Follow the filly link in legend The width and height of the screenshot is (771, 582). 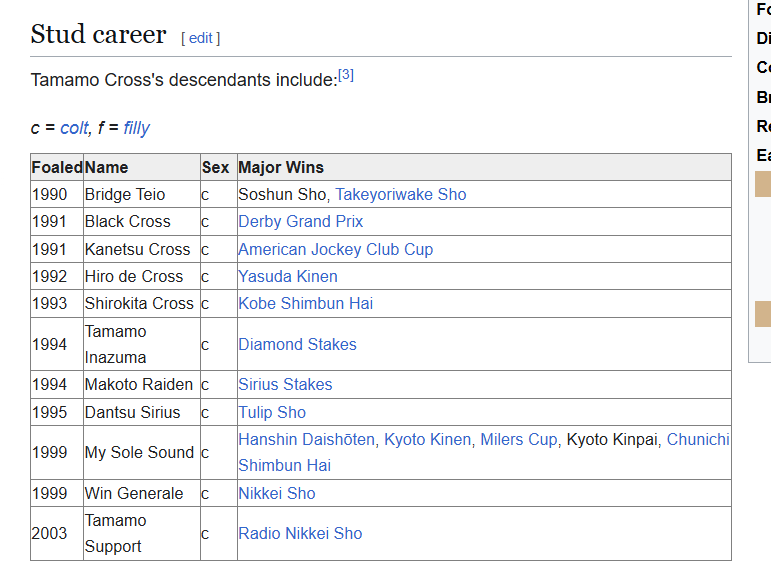point(137,128)
